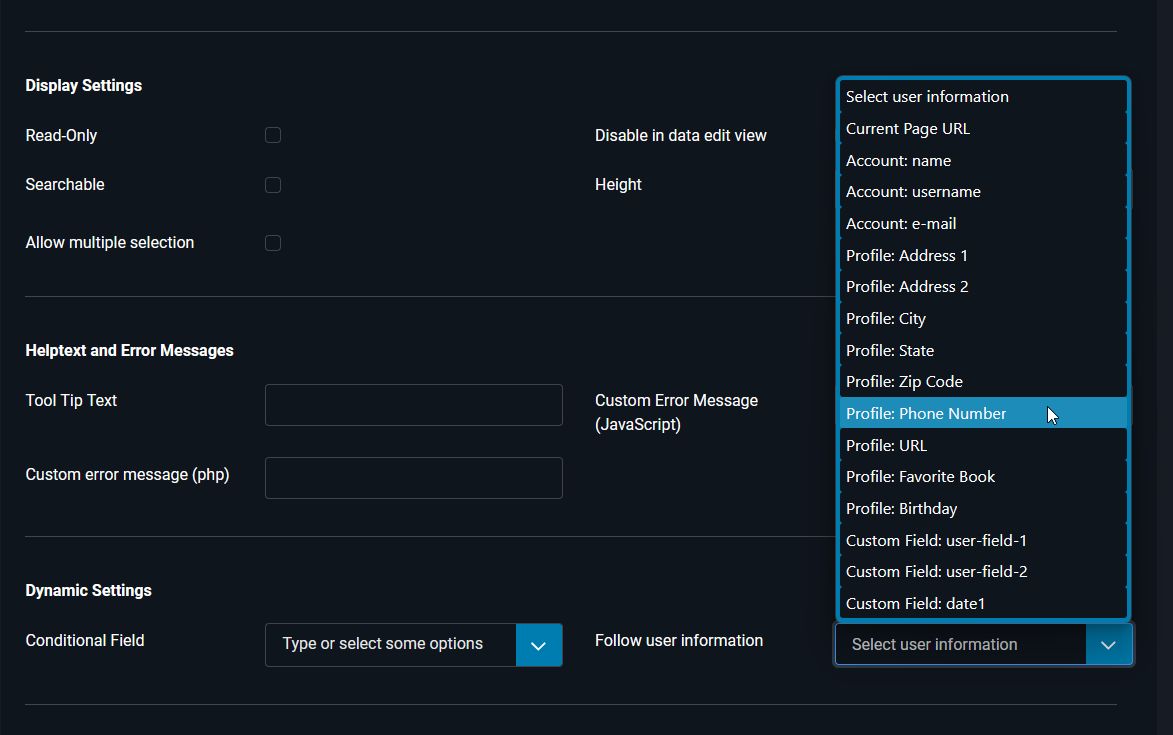Select "Profile: Phone Number" from the list

(x=925, y=413)
